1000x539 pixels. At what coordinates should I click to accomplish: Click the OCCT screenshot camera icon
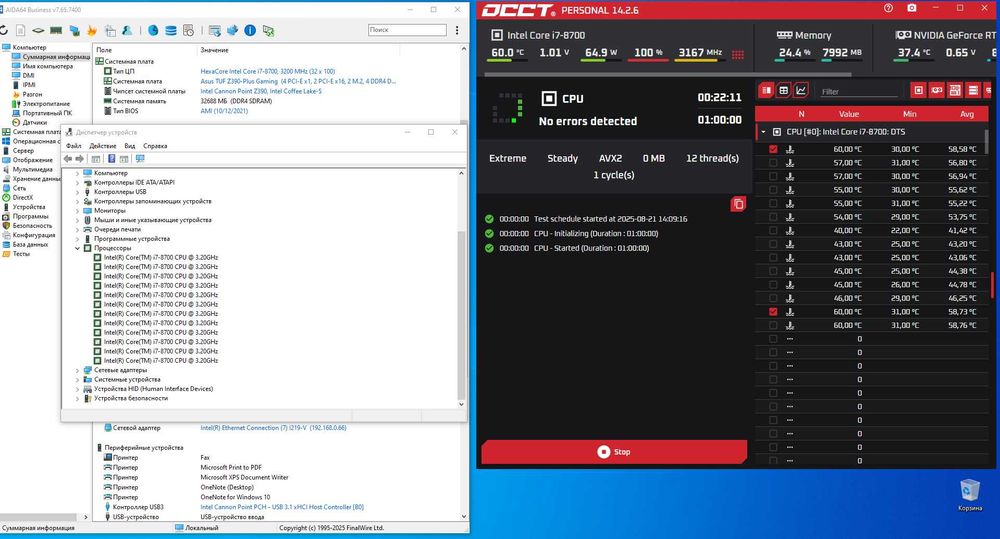coord(912,8)
